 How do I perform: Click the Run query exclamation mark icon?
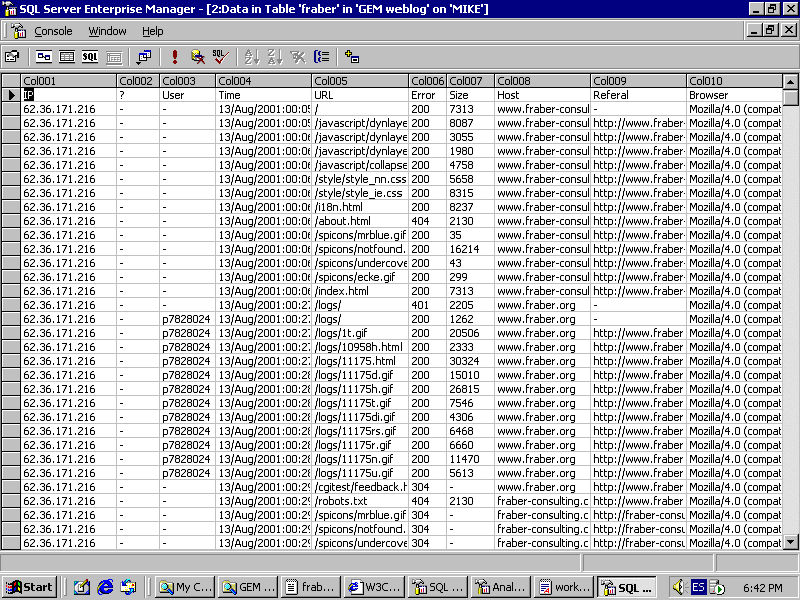click(174, 57)
